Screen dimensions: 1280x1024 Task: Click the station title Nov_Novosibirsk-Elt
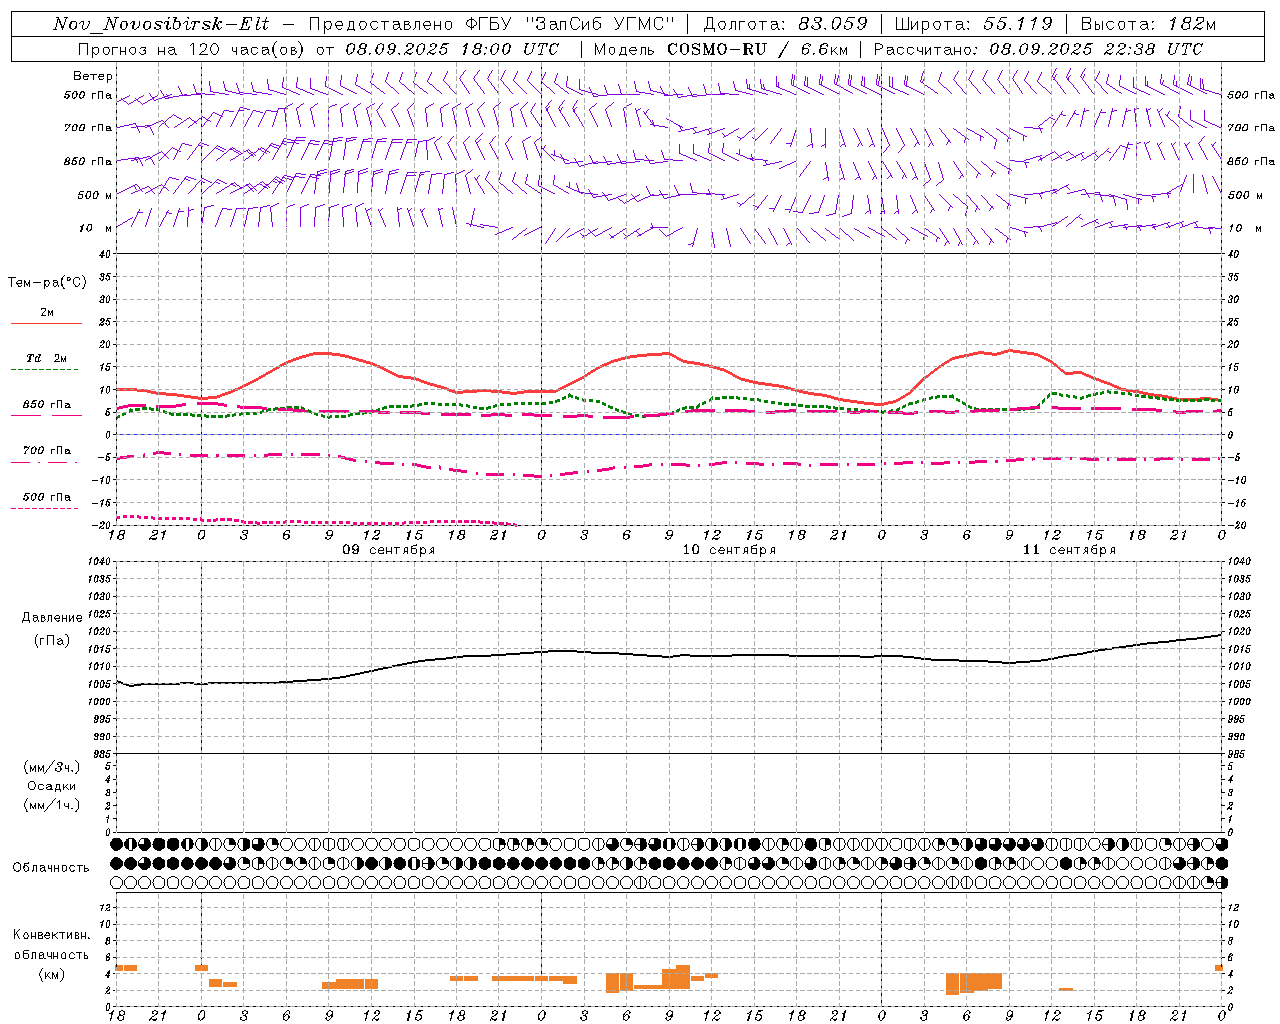coord(161,24)
